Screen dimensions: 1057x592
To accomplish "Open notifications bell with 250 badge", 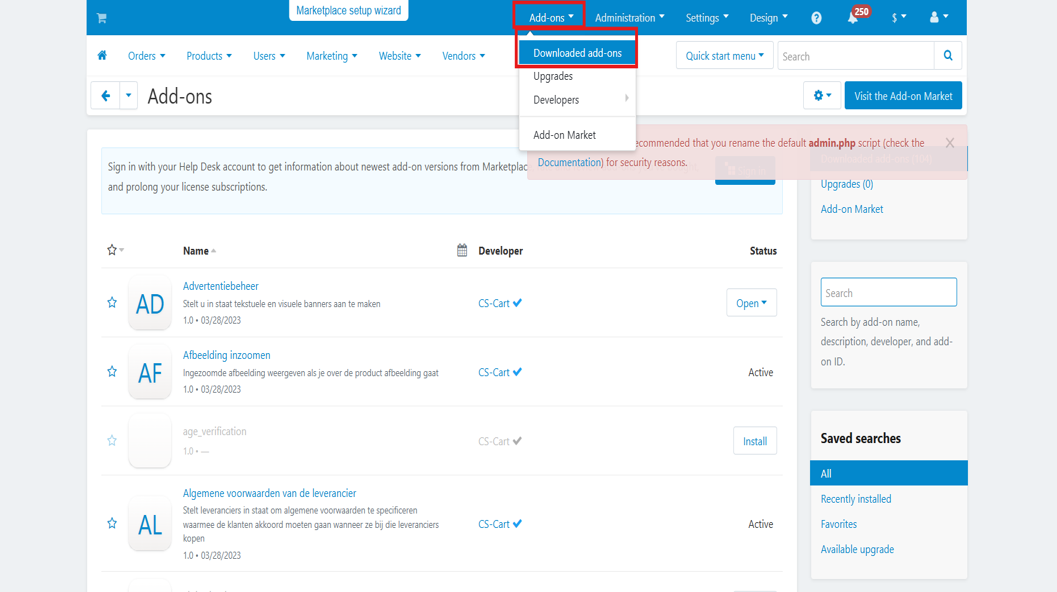I will pos(853,18).
